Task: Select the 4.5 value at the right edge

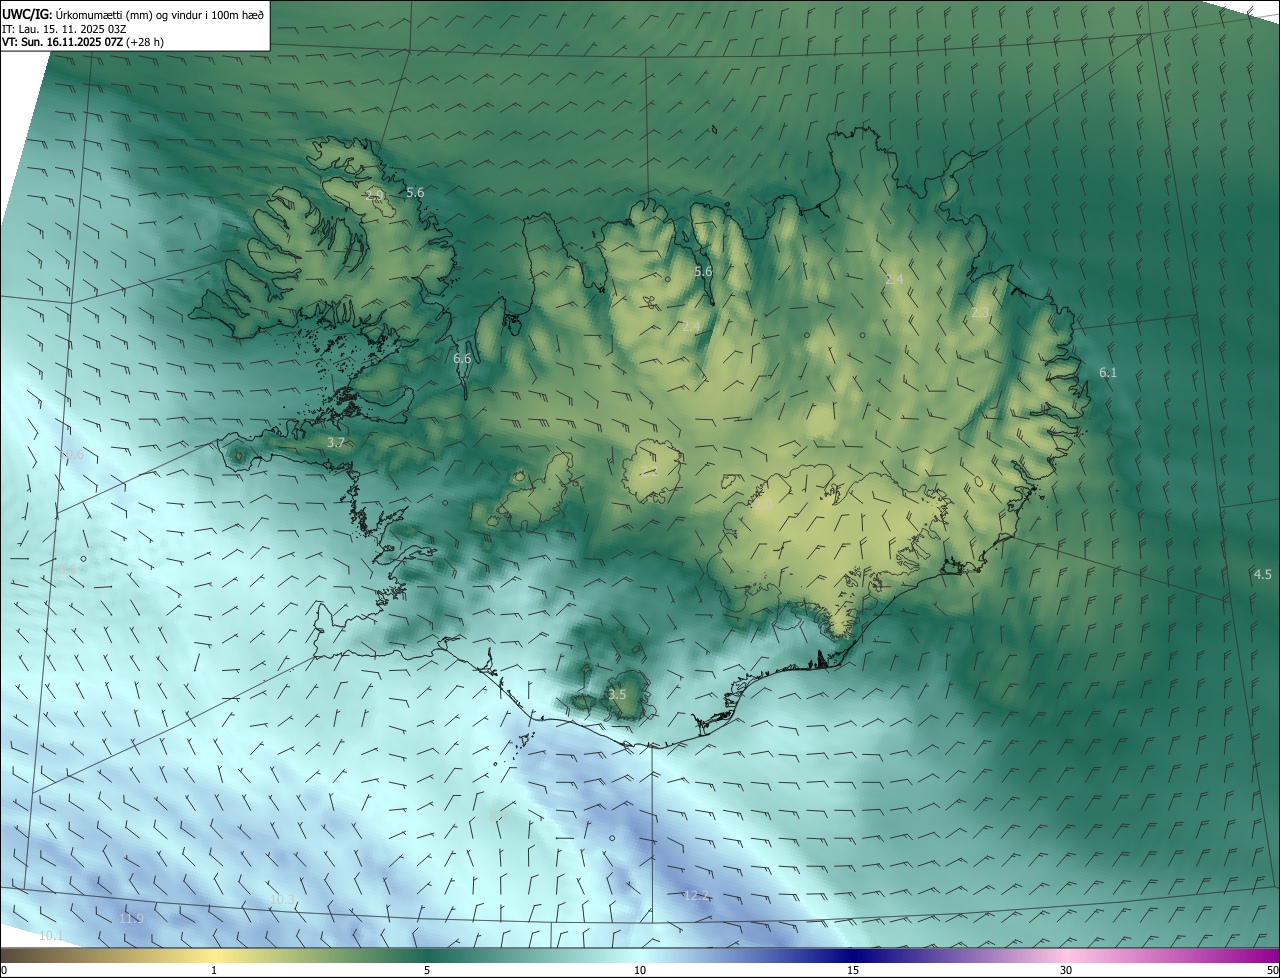Action: tap(1262, 574)
